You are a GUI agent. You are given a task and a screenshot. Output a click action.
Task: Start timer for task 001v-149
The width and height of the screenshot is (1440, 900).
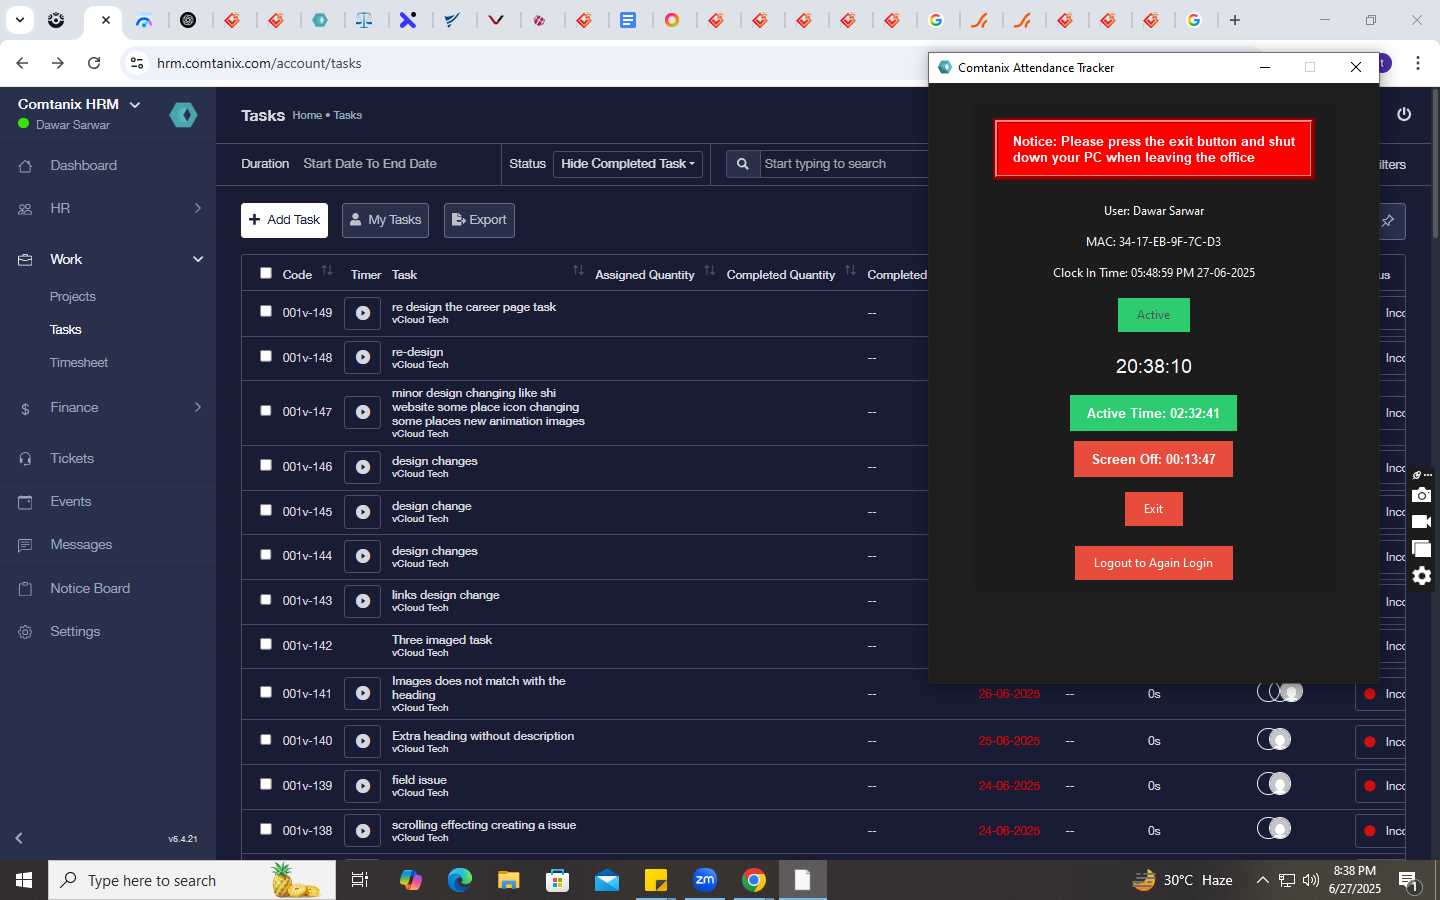click(x=362, y=313)
